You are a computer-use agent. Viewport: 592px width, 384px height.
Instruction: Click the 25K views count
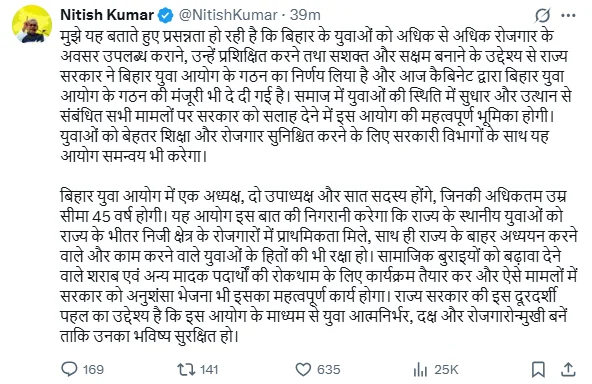[x=446, y=369]
